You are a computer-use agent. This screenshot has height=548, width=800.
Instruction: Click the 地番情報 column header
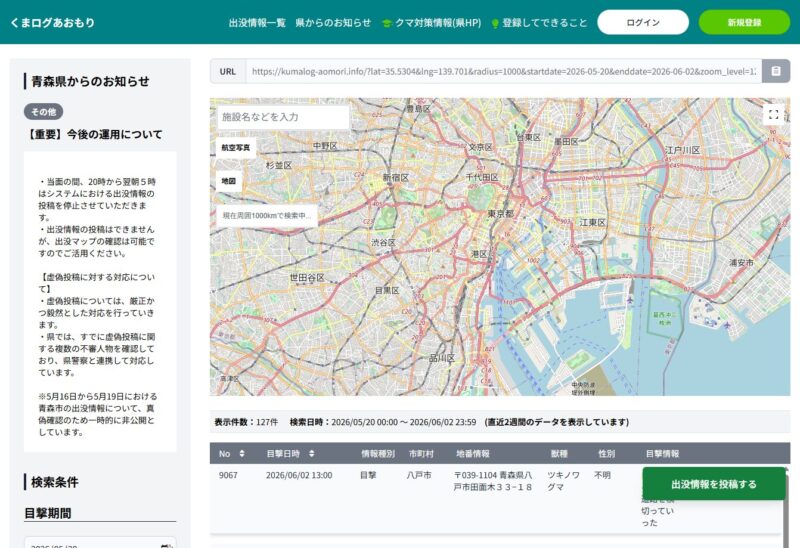click(x=472, y=454)
